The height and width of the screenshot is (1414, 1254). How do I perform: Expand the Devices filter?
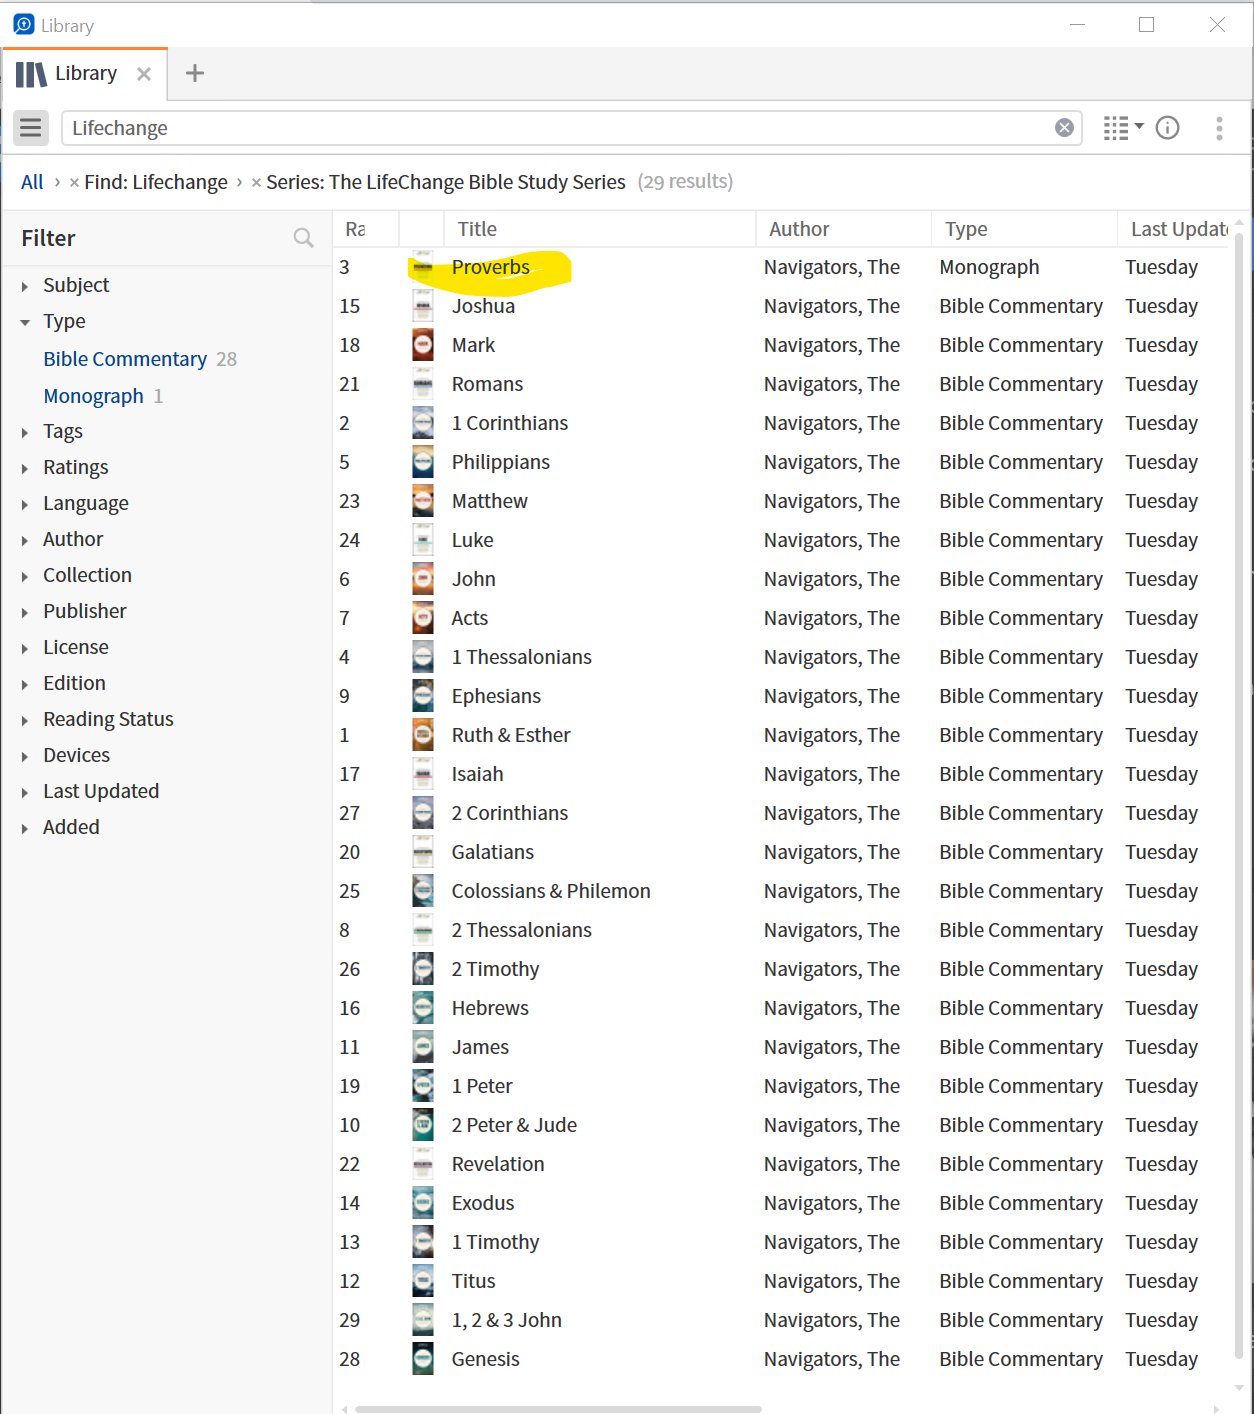click(25, 757)
